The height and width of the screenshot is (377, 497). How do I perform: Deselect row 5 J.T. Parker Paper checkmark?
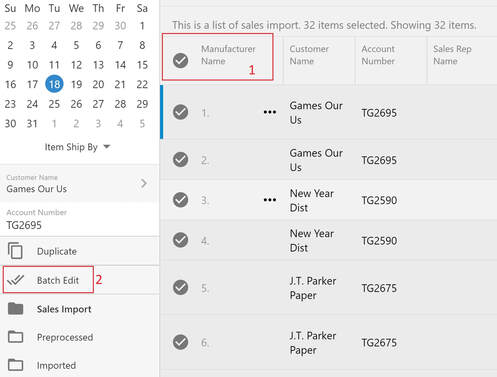[x=180, y=287]
